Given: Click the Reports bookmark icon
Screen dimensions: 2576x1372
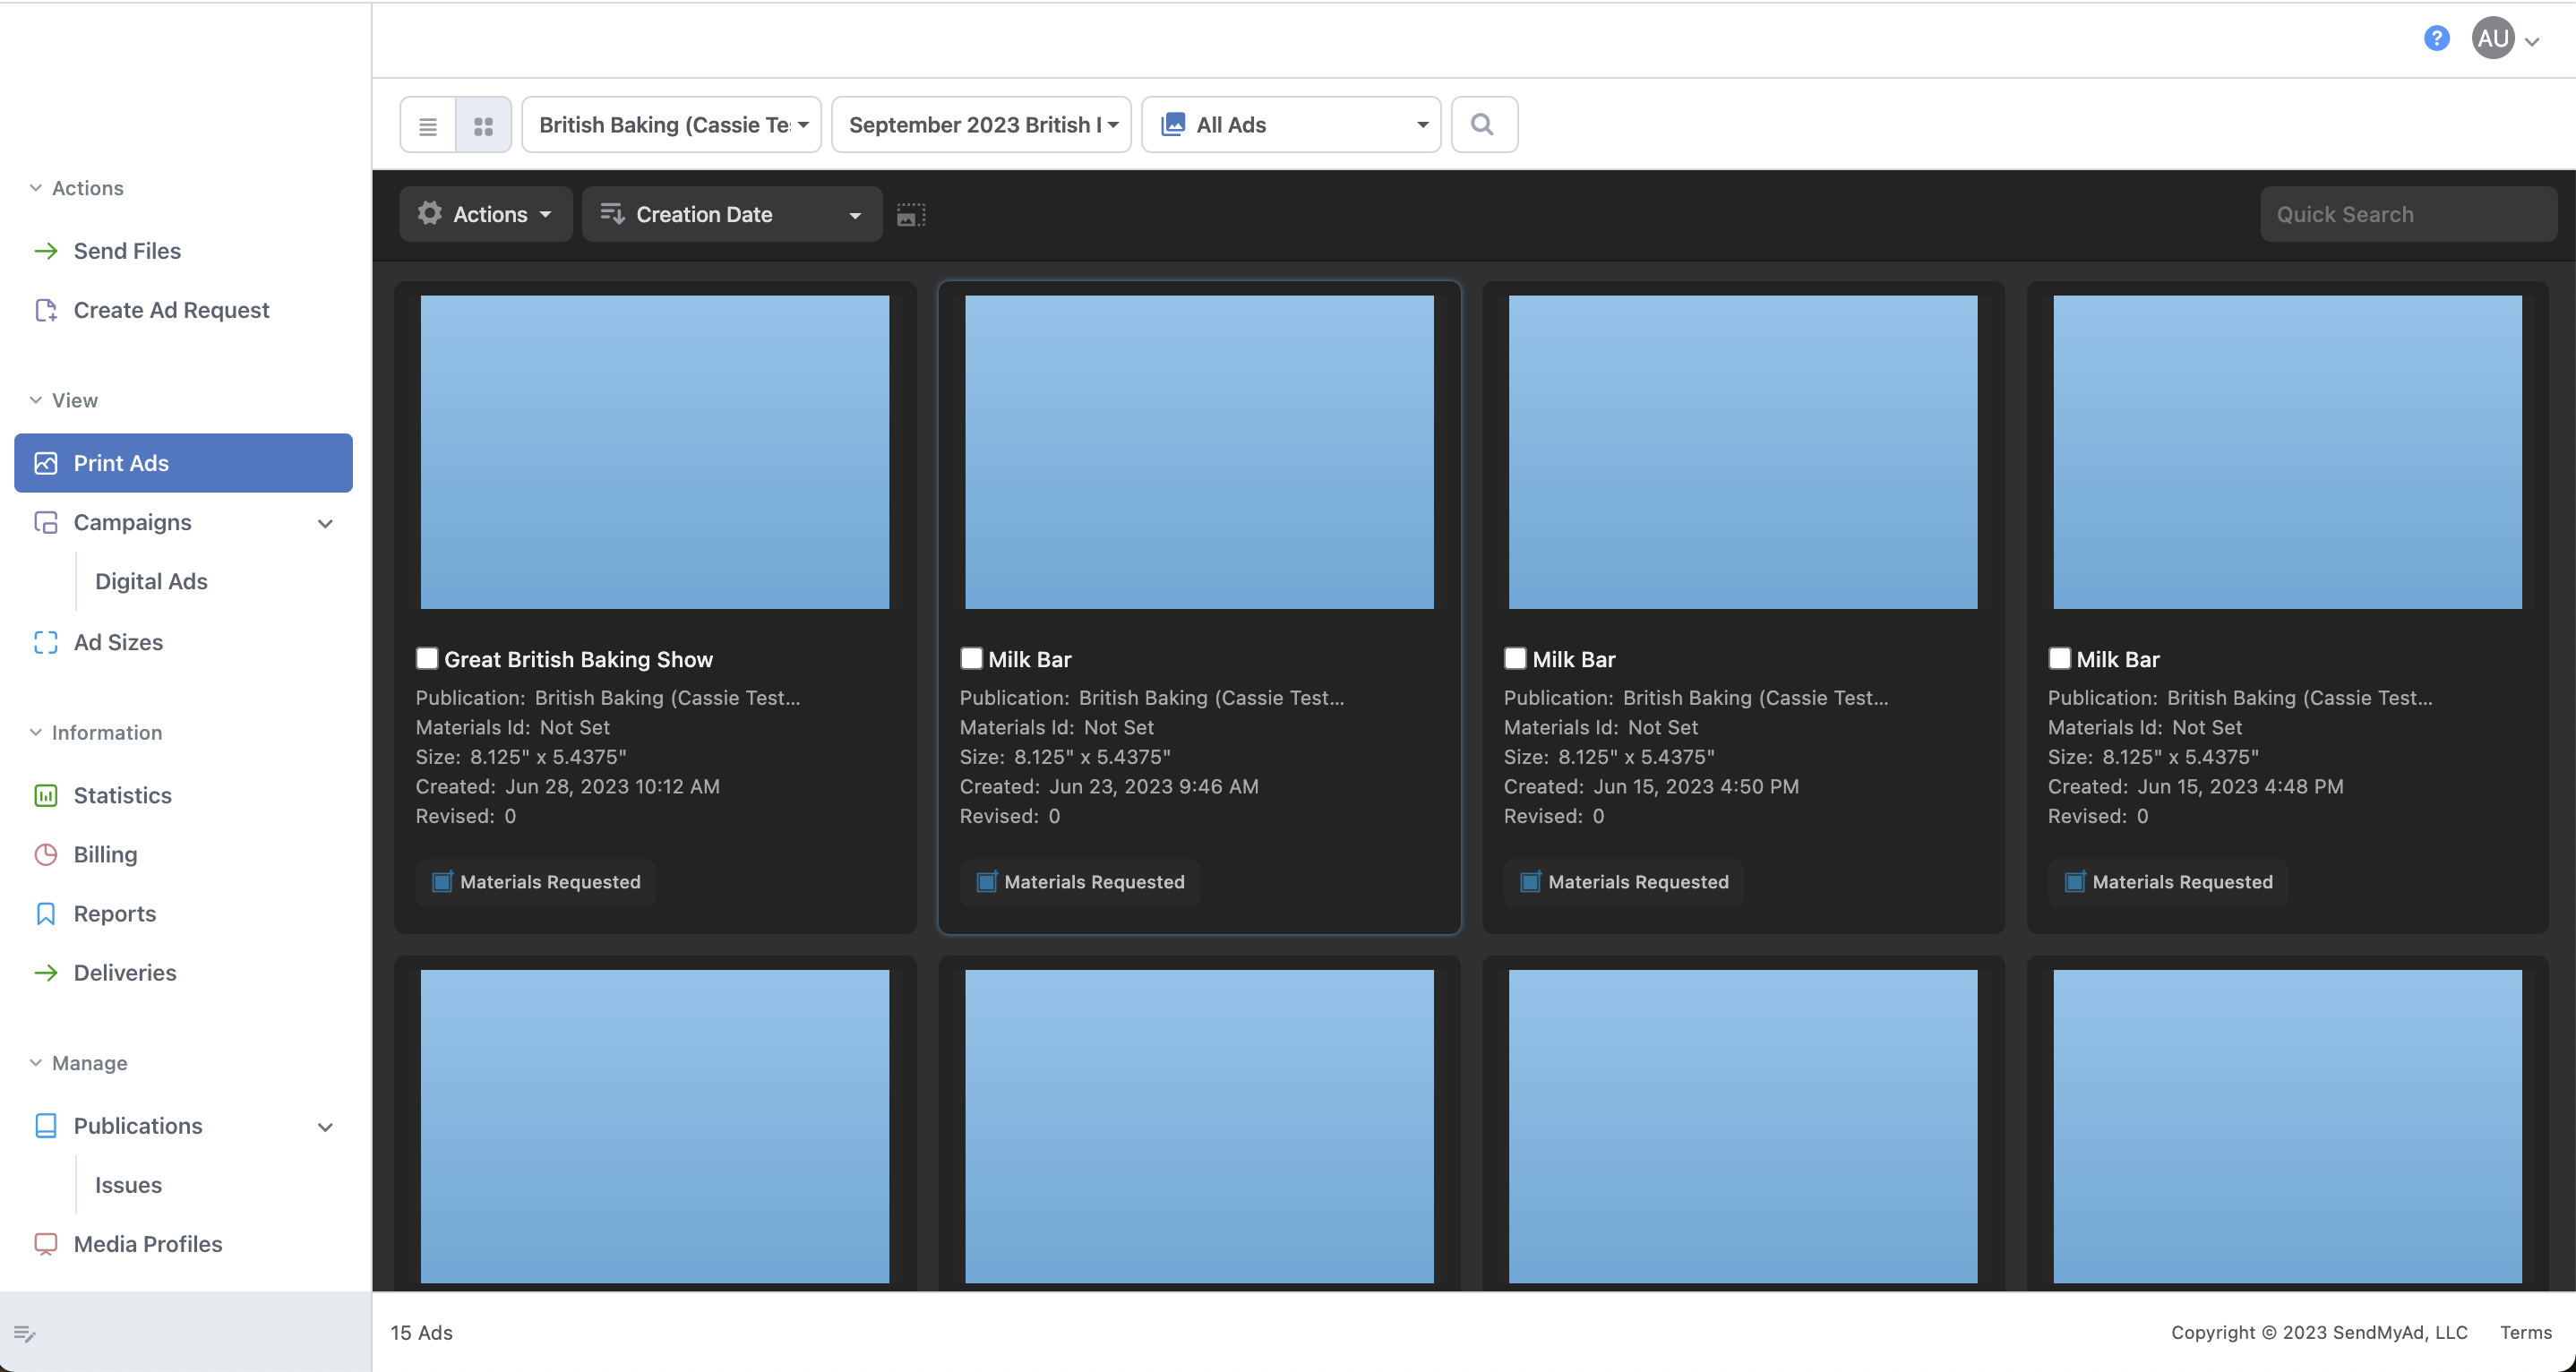Looking at the screenshot, I should point(46,913).
